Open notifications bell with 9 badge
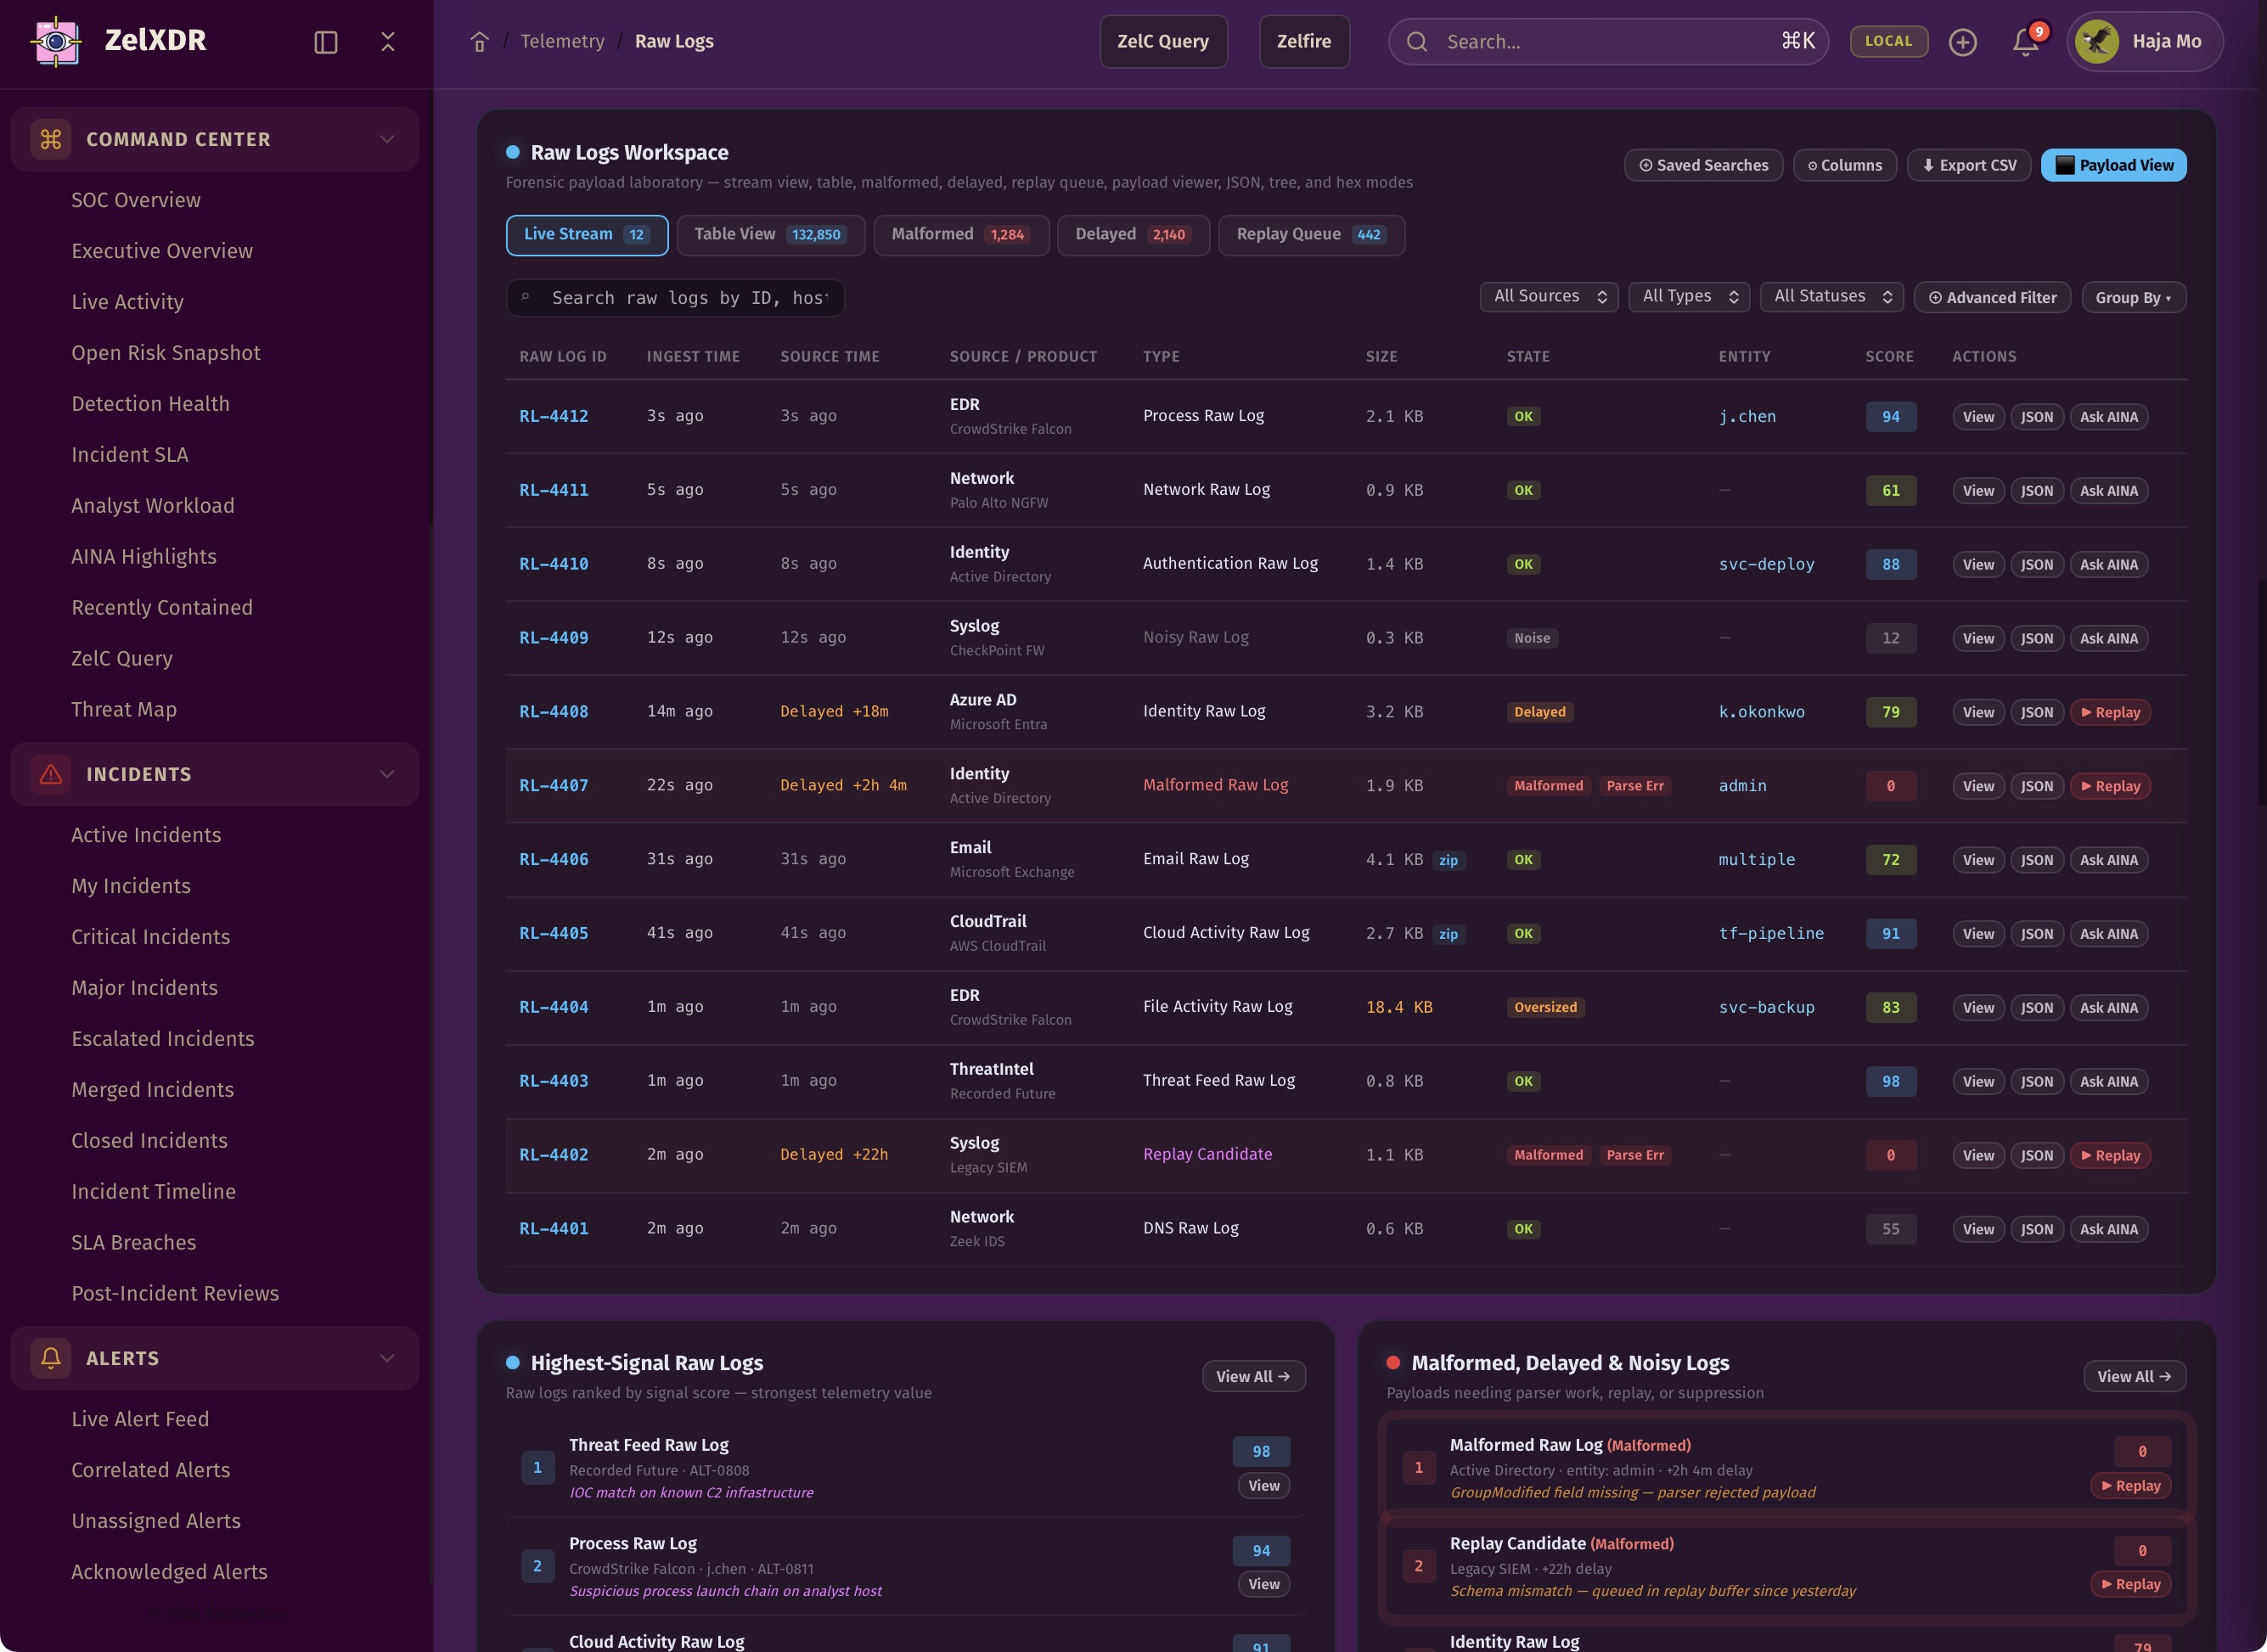 tap(2025, 42)
